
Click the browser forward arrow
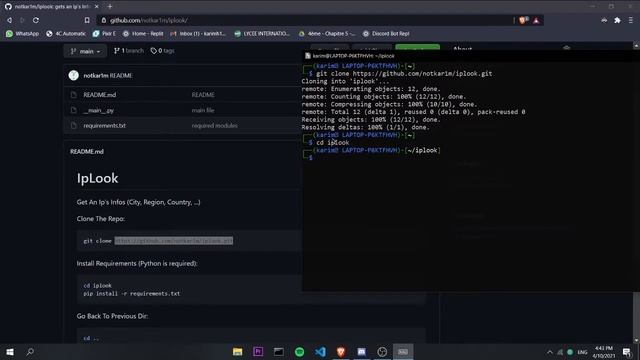[x=22, y=20]
